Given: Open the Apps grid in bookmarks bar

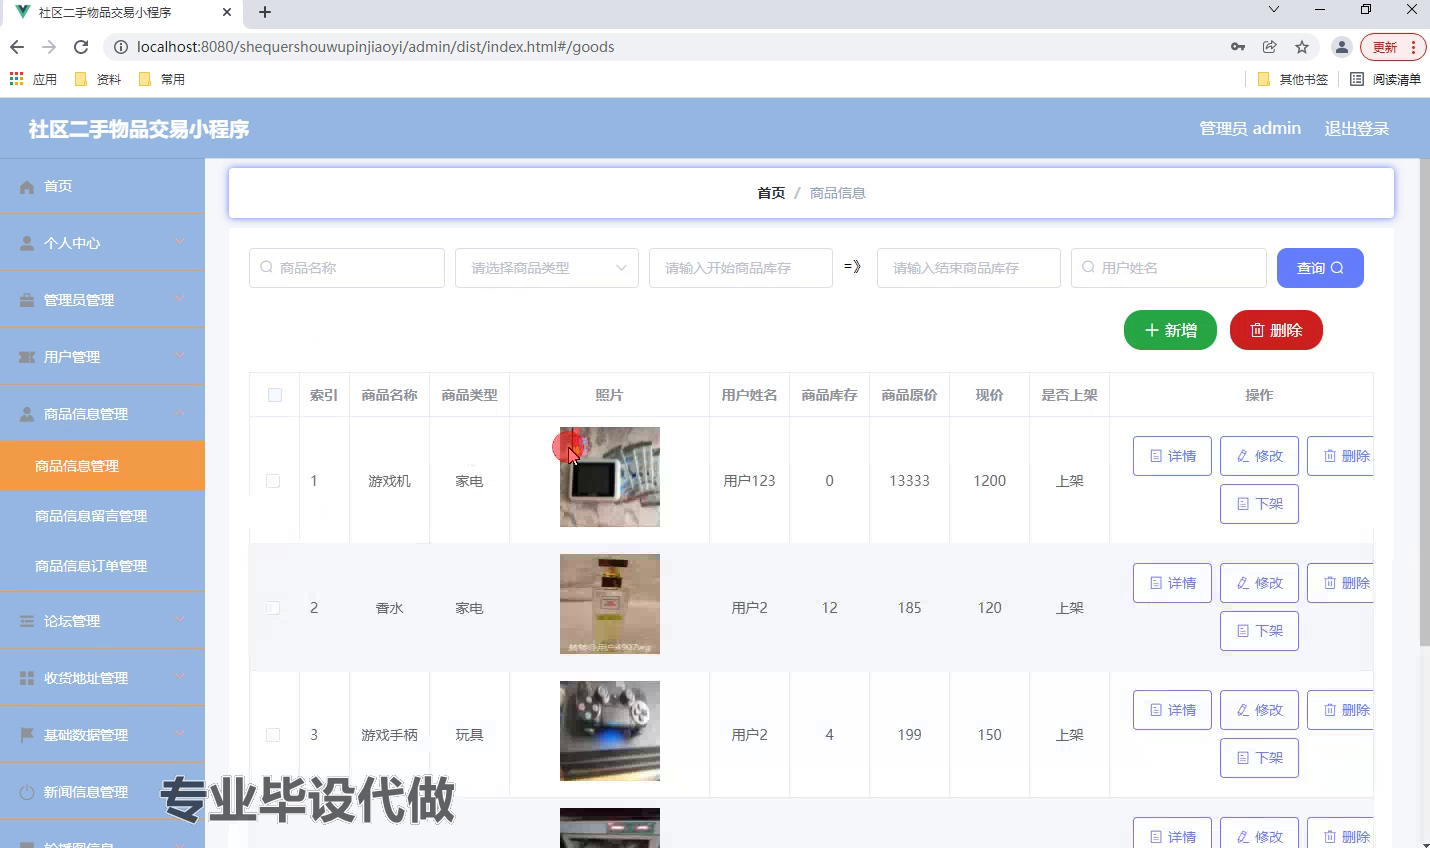Looking at the screenshot, I should pos(34,79).
